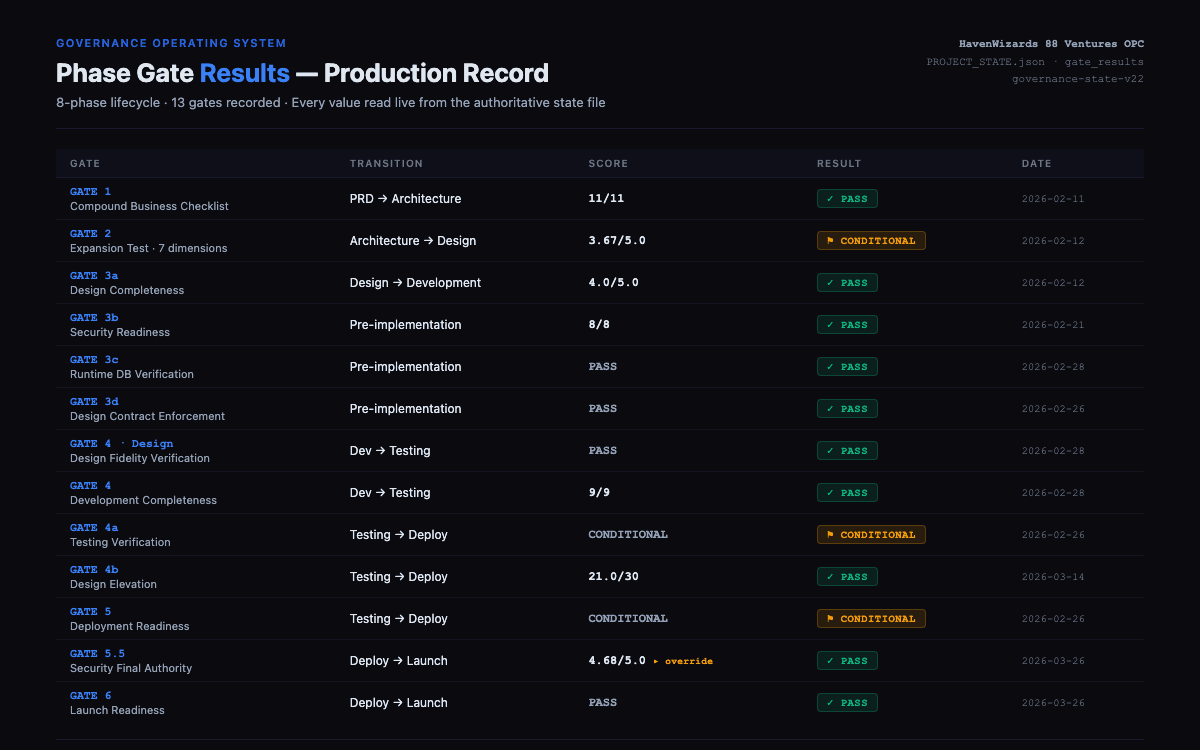Click the Design Contract Enforcement description
The image size is (1200, 750).
pyautogui.click(x=147, y=416)
